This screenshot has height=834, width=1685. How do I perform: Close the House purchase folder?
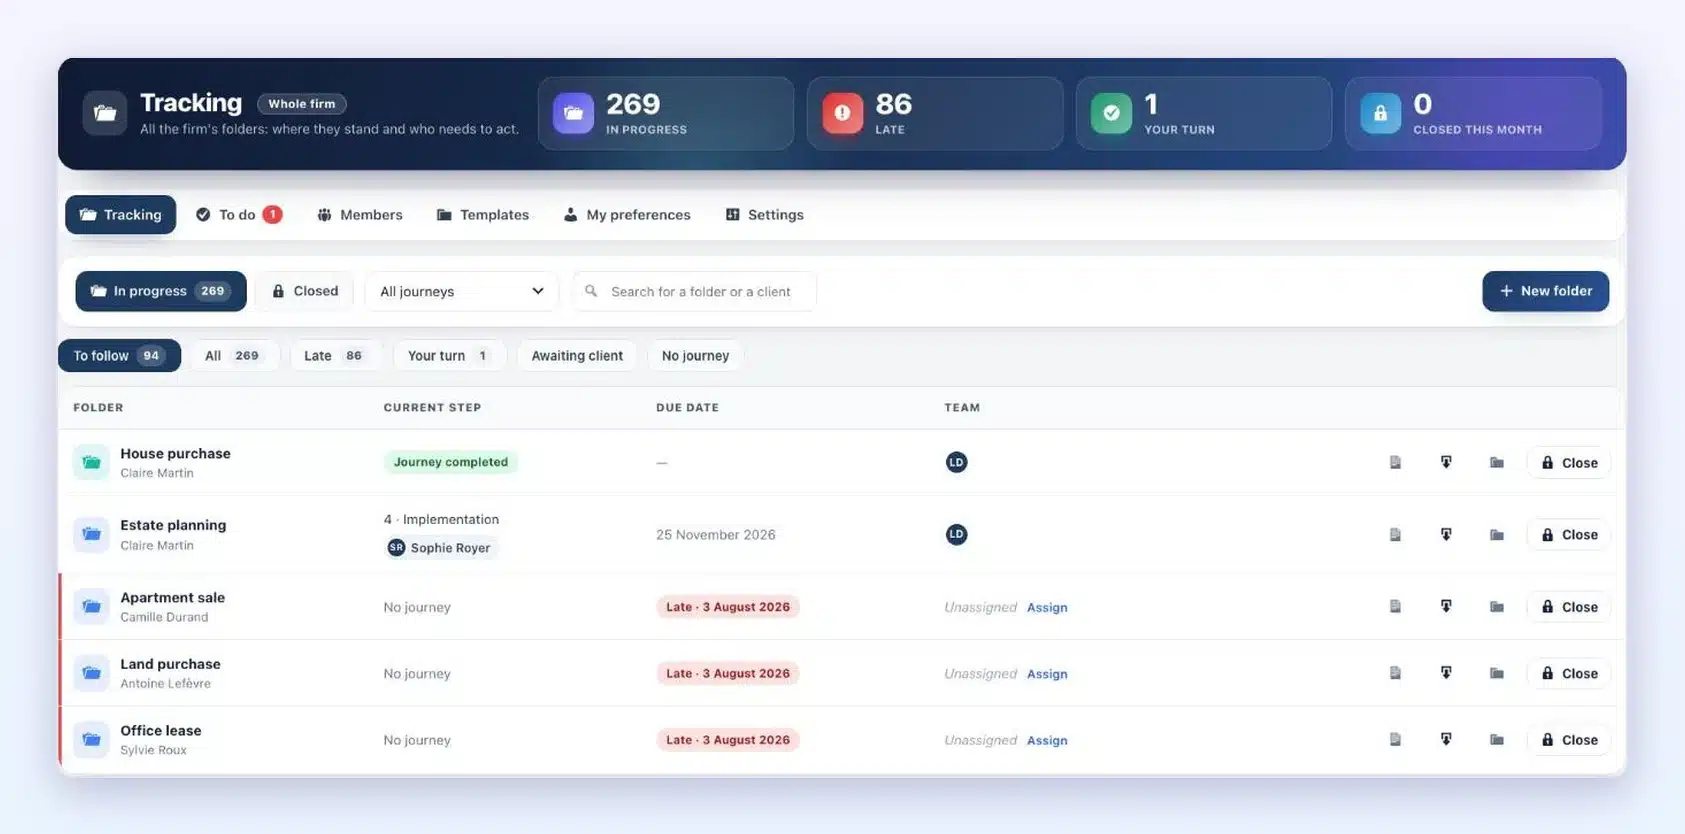click(1568, 462)
